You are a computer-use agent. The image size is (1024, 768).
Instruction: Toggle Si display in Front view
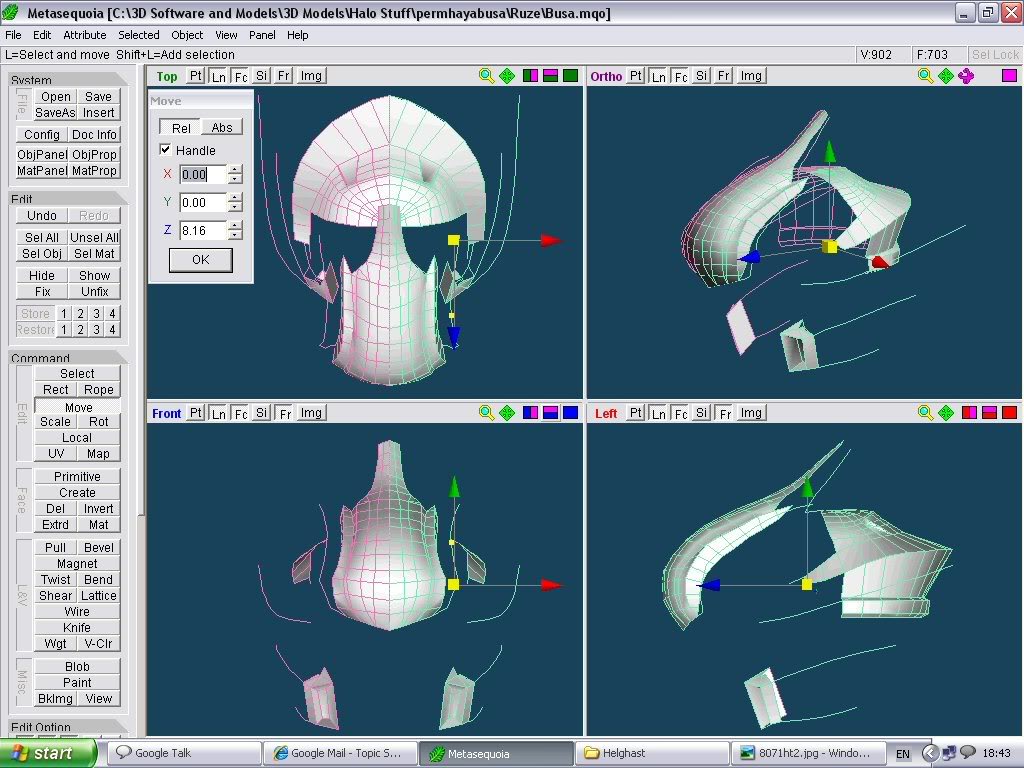pyautogui.click(x=262, y=413)
